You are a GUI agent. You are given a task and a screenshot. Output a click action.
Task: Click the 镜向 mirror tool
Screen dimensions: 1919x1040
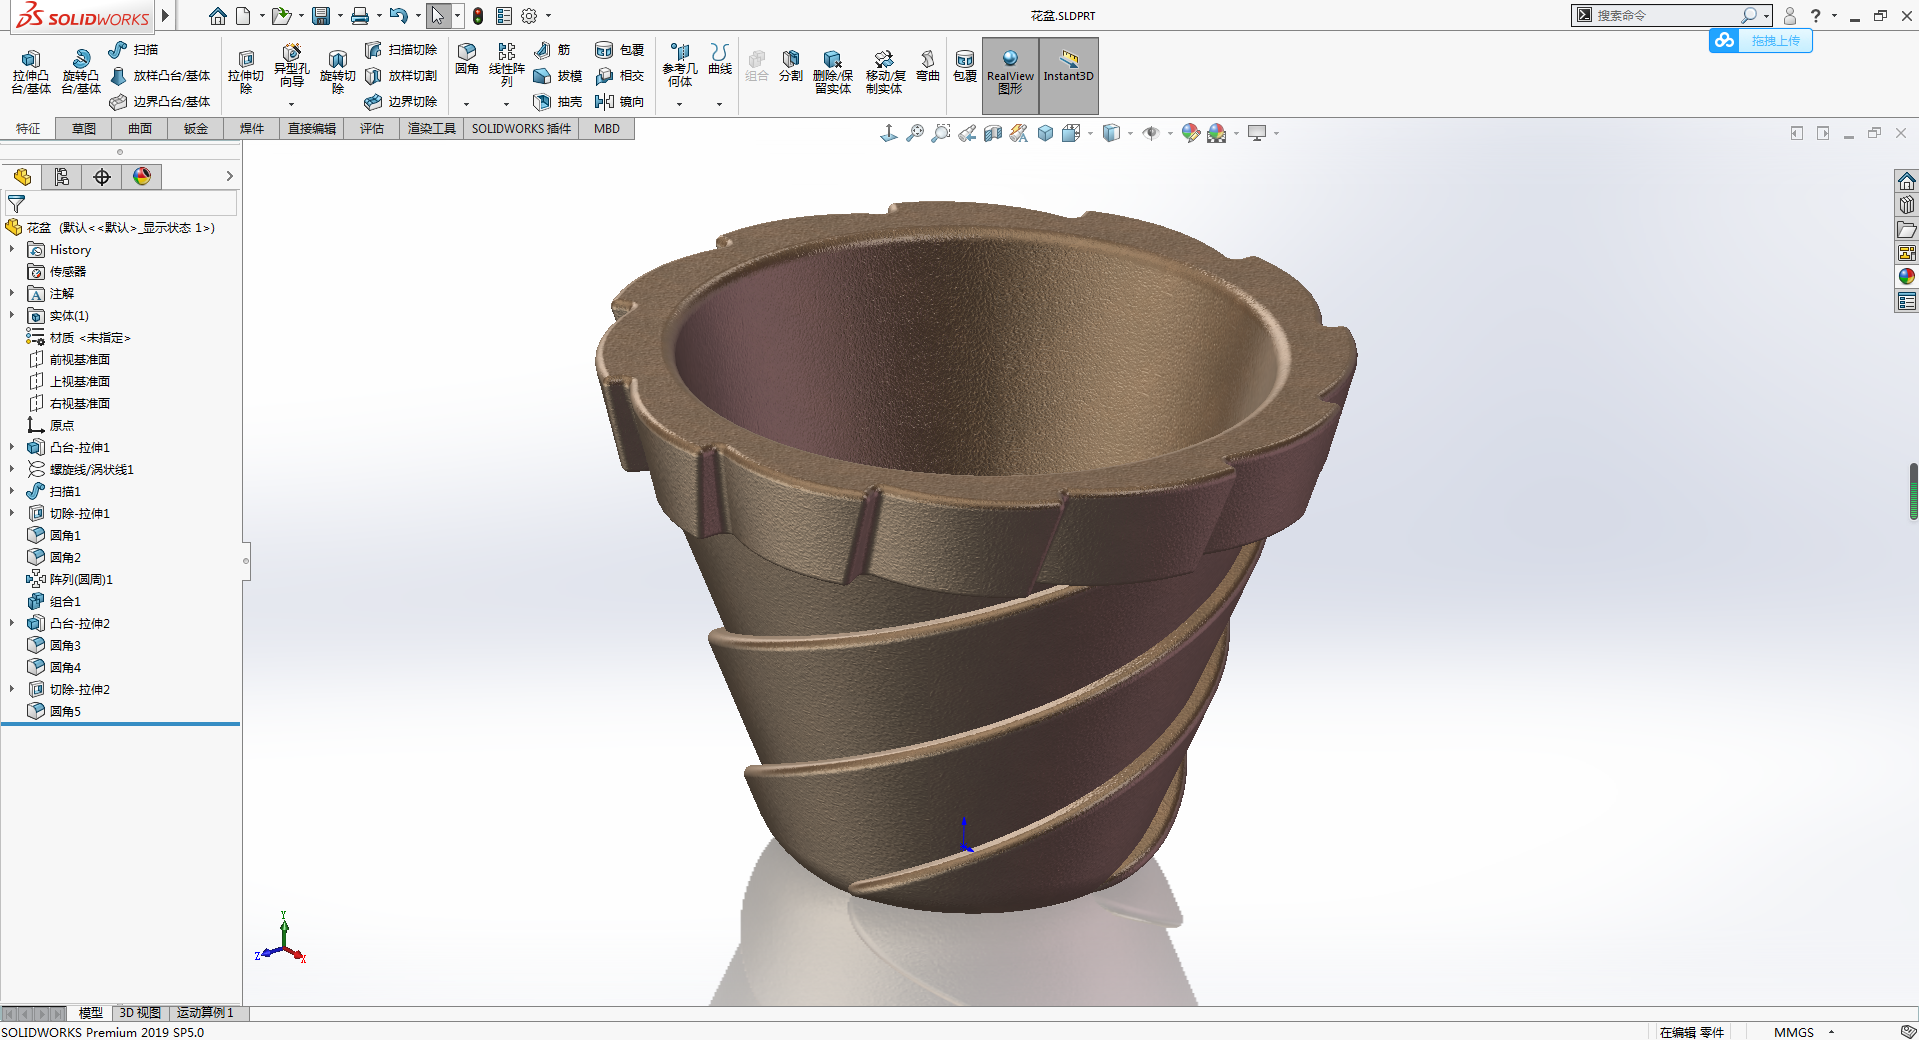tap(619, 101)
